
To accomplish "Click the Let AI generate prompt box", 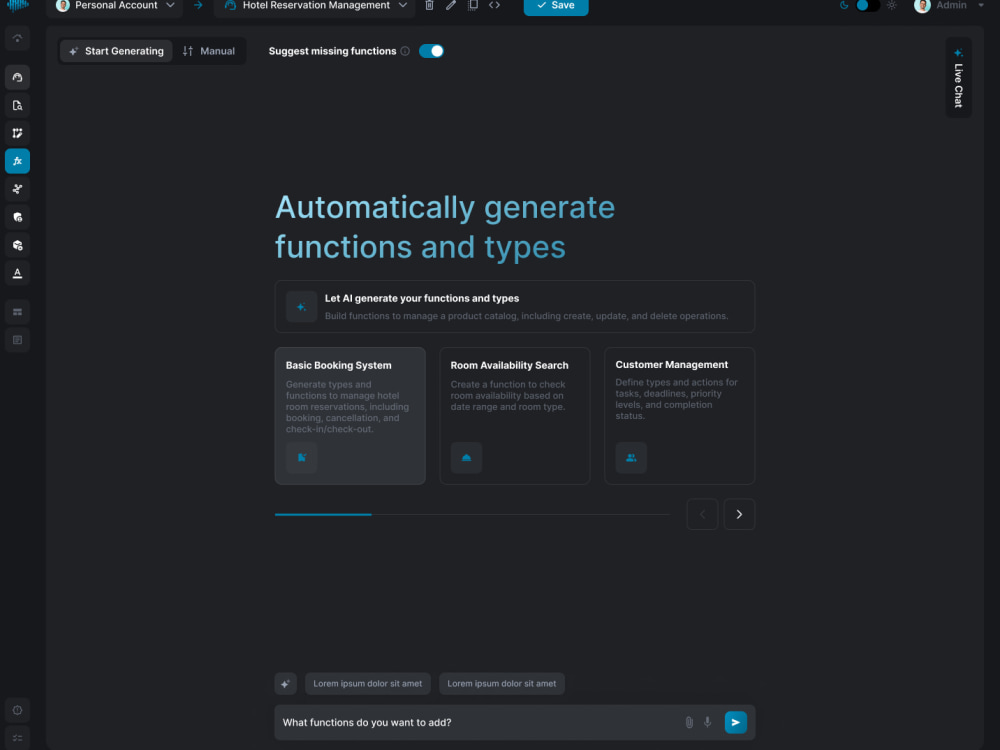I will tap(515, 307).
